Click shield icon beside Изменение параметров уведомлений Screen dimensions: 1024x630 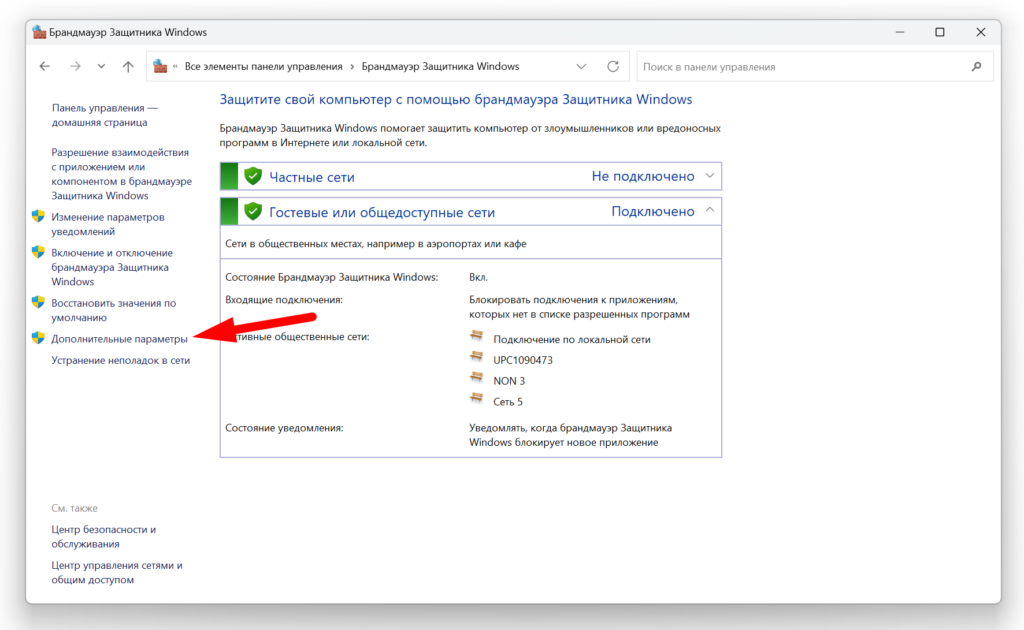coord(39,217)
